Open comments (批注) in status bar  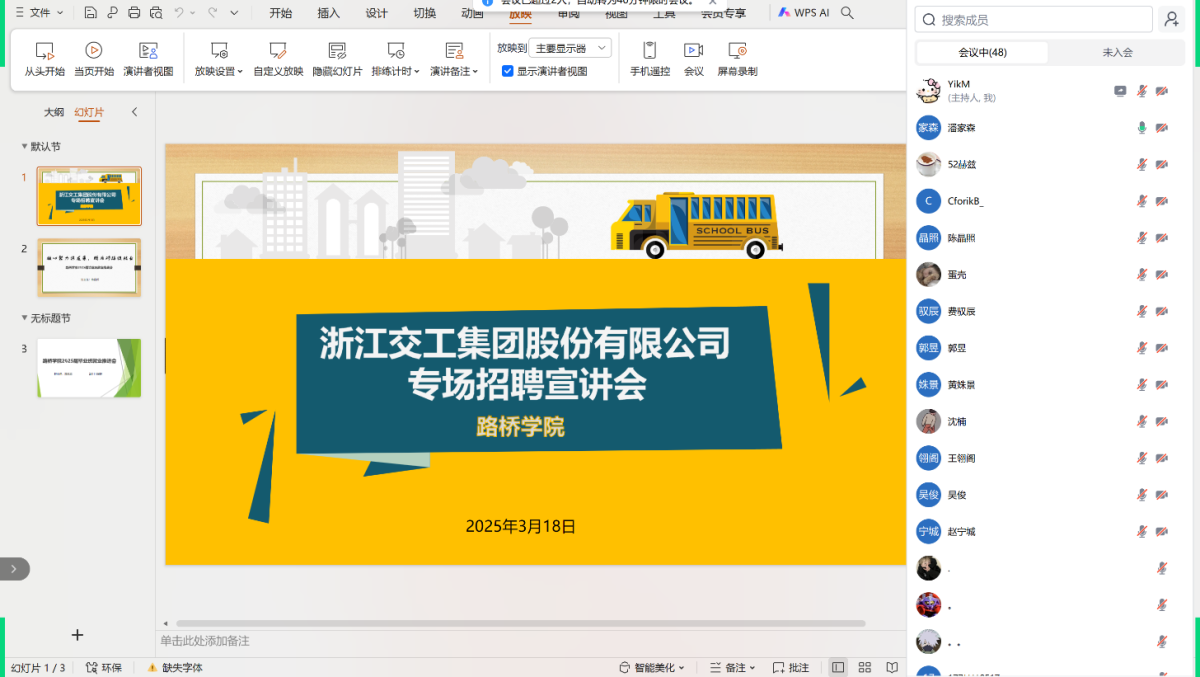pyautogui.click(x=790, y=667)
